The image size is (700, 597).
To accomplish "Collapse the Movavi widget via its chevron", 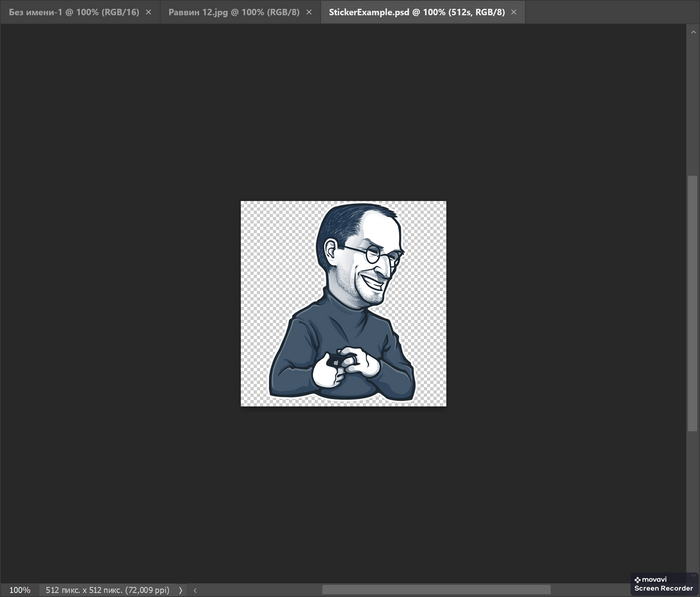I will (x=693, y=576).
